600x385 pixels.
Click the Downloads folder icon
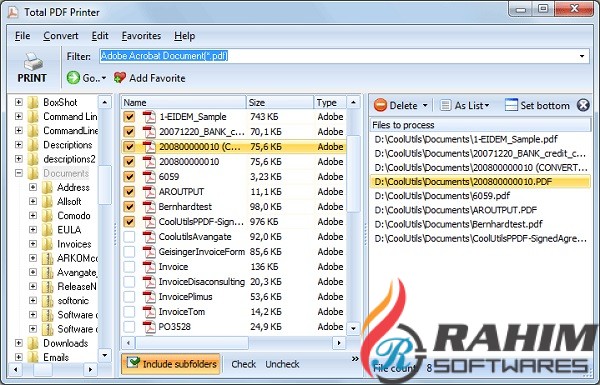pos(34,343)
